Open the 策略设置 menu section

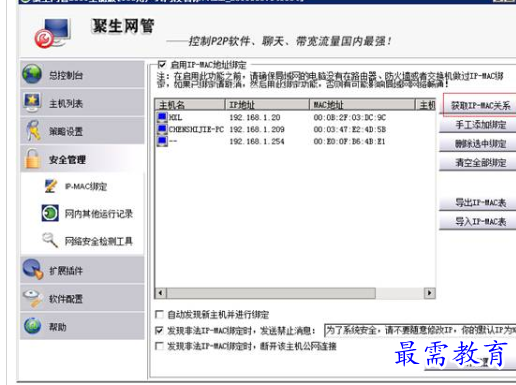coord(82,131)
